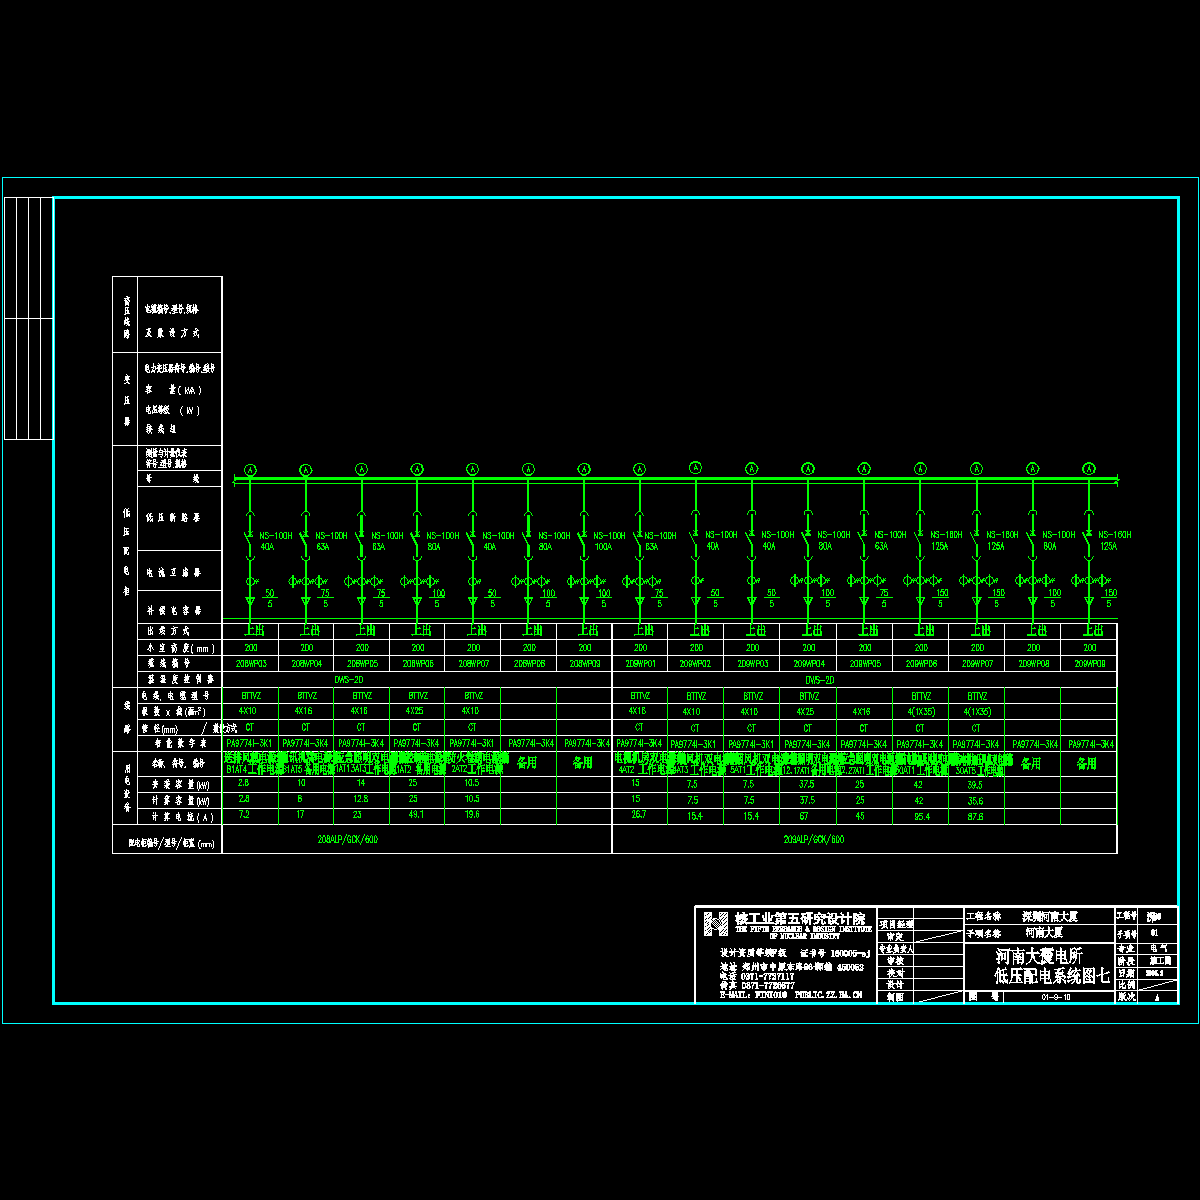
Task: Click the 209ALP/GCK/800 cabinet label
Action: click(814, 840)
